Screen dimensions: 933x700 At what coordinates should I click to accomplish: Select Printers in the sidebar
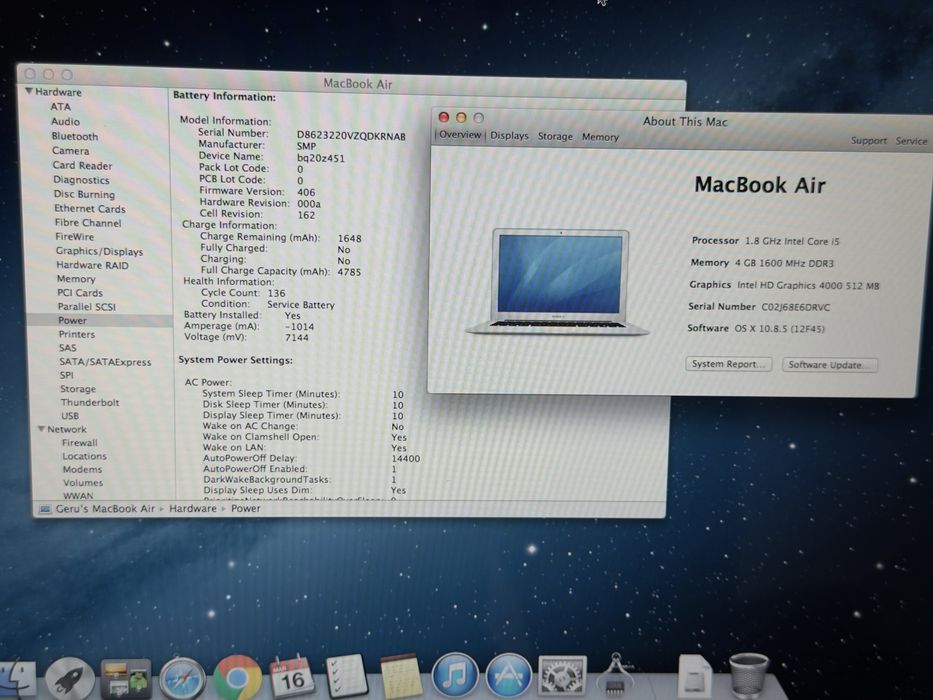tap(77, 334)
